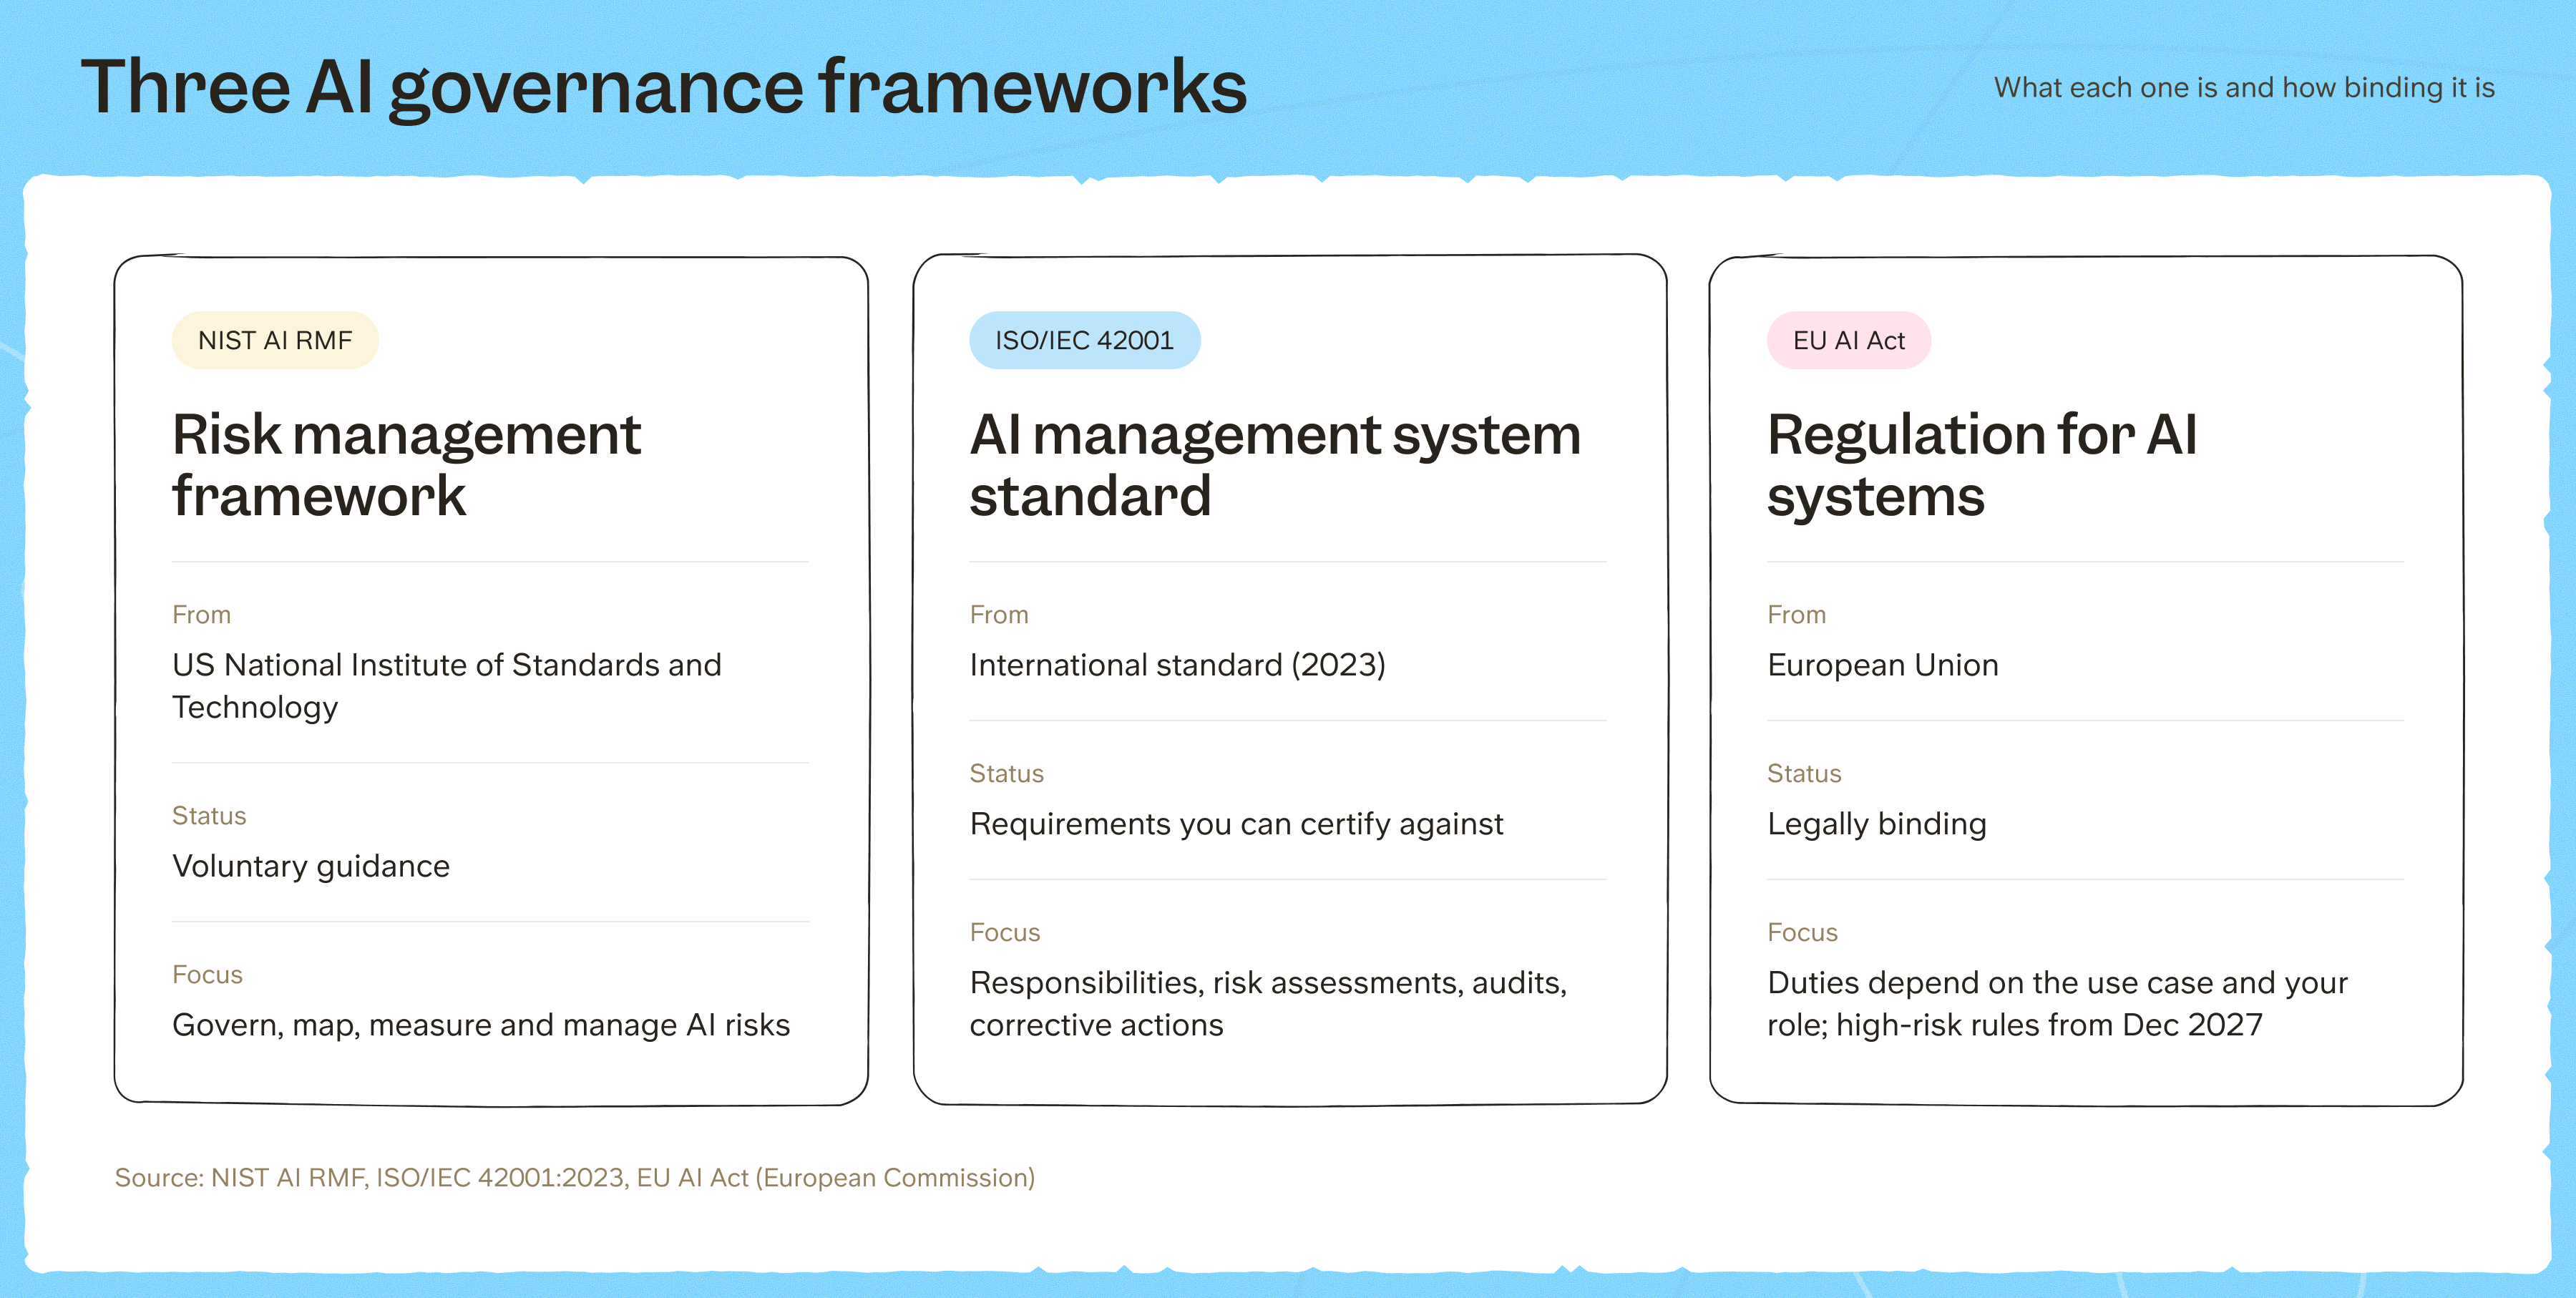Image resolution: width=2576 pixels, height=1298 pixels.
Task: Click 'Responsibilities, risk assessments, audits, corrective actions' text
Action: point(1268,1004)
